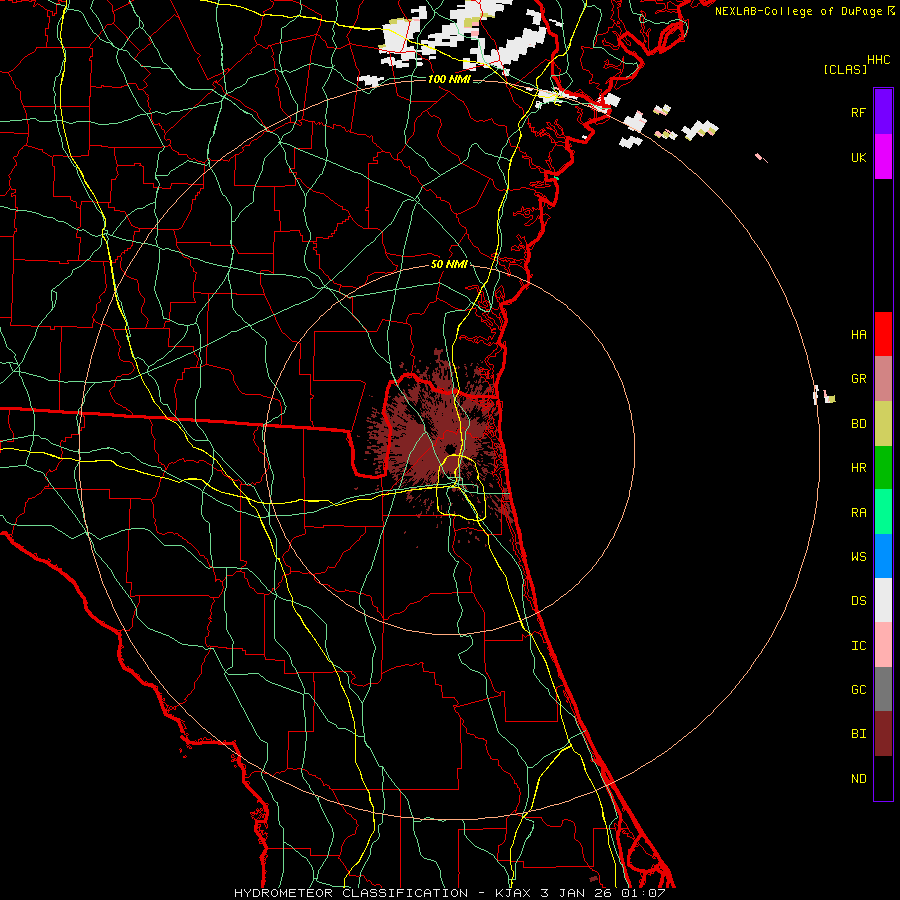Click the black radar site dot
The image size is (900, 900).
[x=449, y=449]
